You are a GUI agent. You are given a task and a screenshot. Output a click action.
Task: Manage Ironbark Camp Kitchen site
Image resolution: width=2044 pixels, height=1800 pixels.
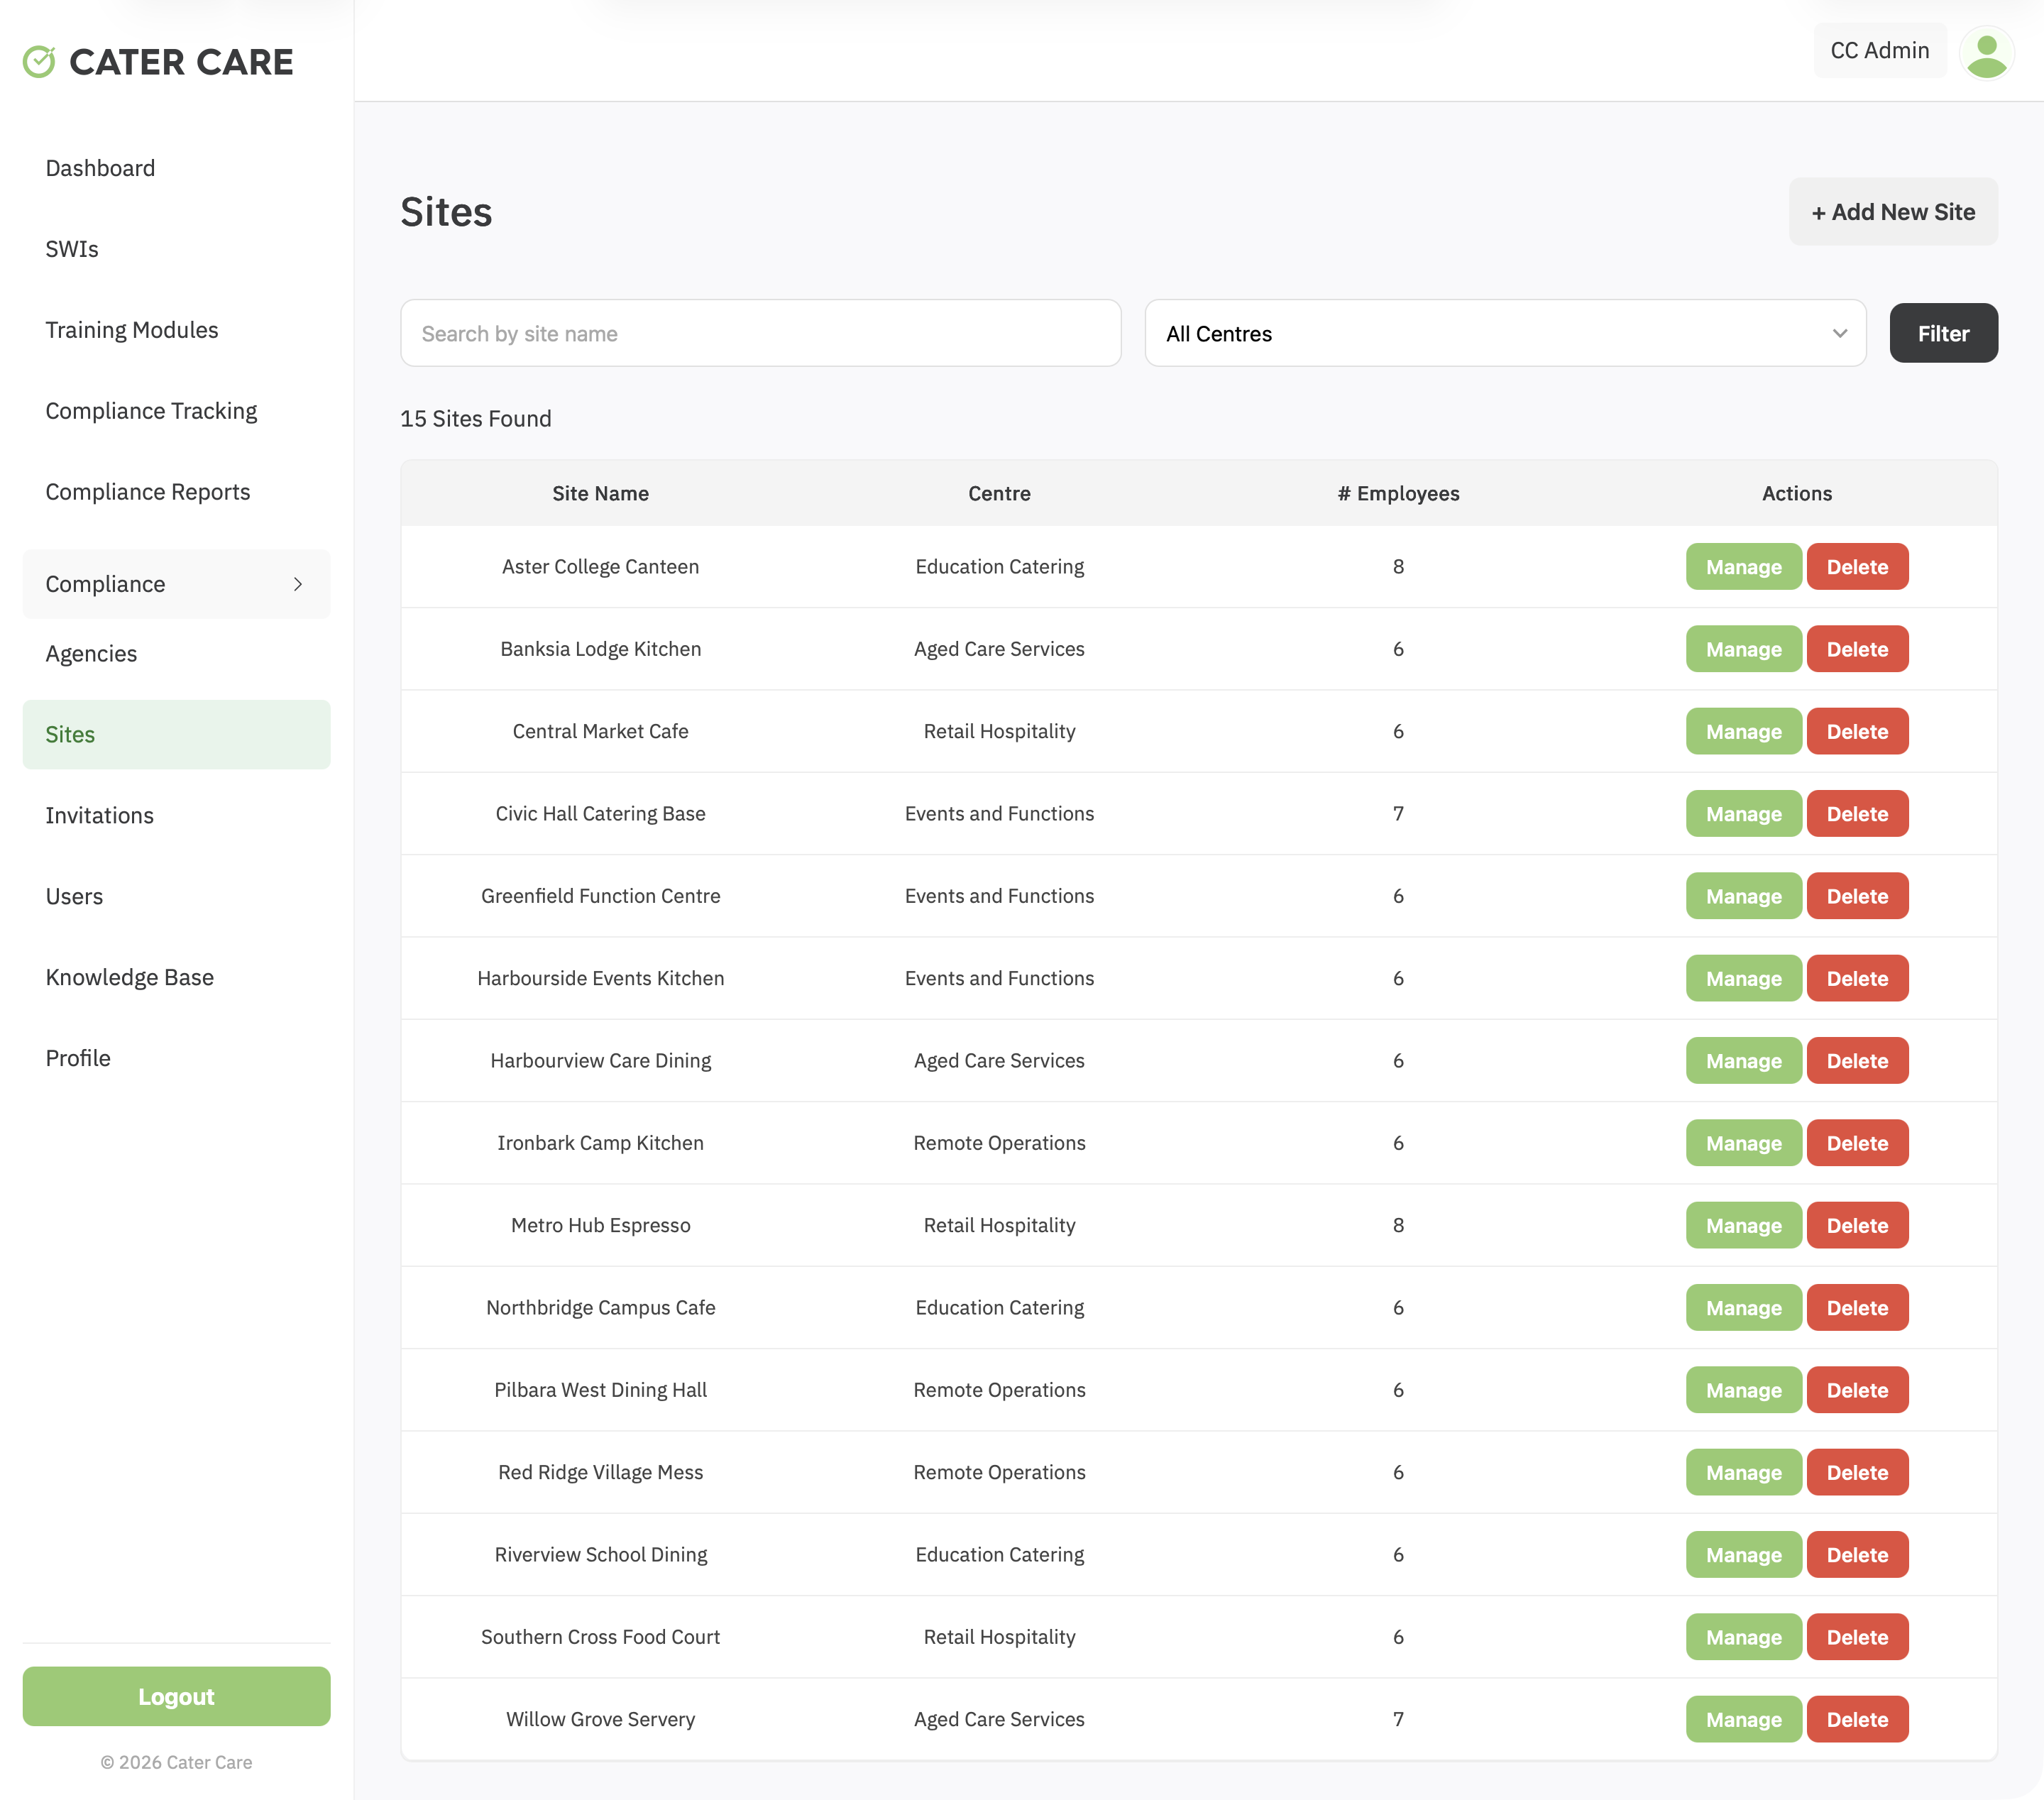point(1743,1143)
